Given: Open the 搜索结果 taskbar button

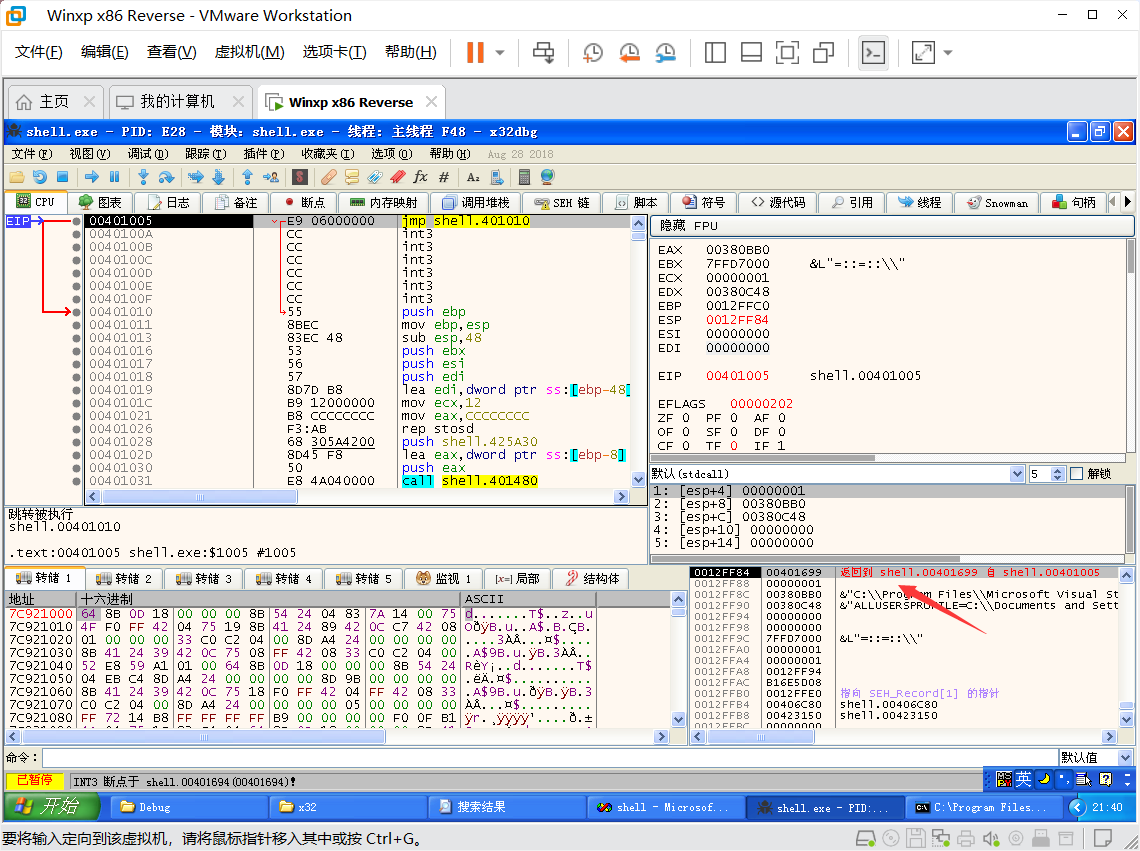Looking at the screenshot, I should click(507, 807).
